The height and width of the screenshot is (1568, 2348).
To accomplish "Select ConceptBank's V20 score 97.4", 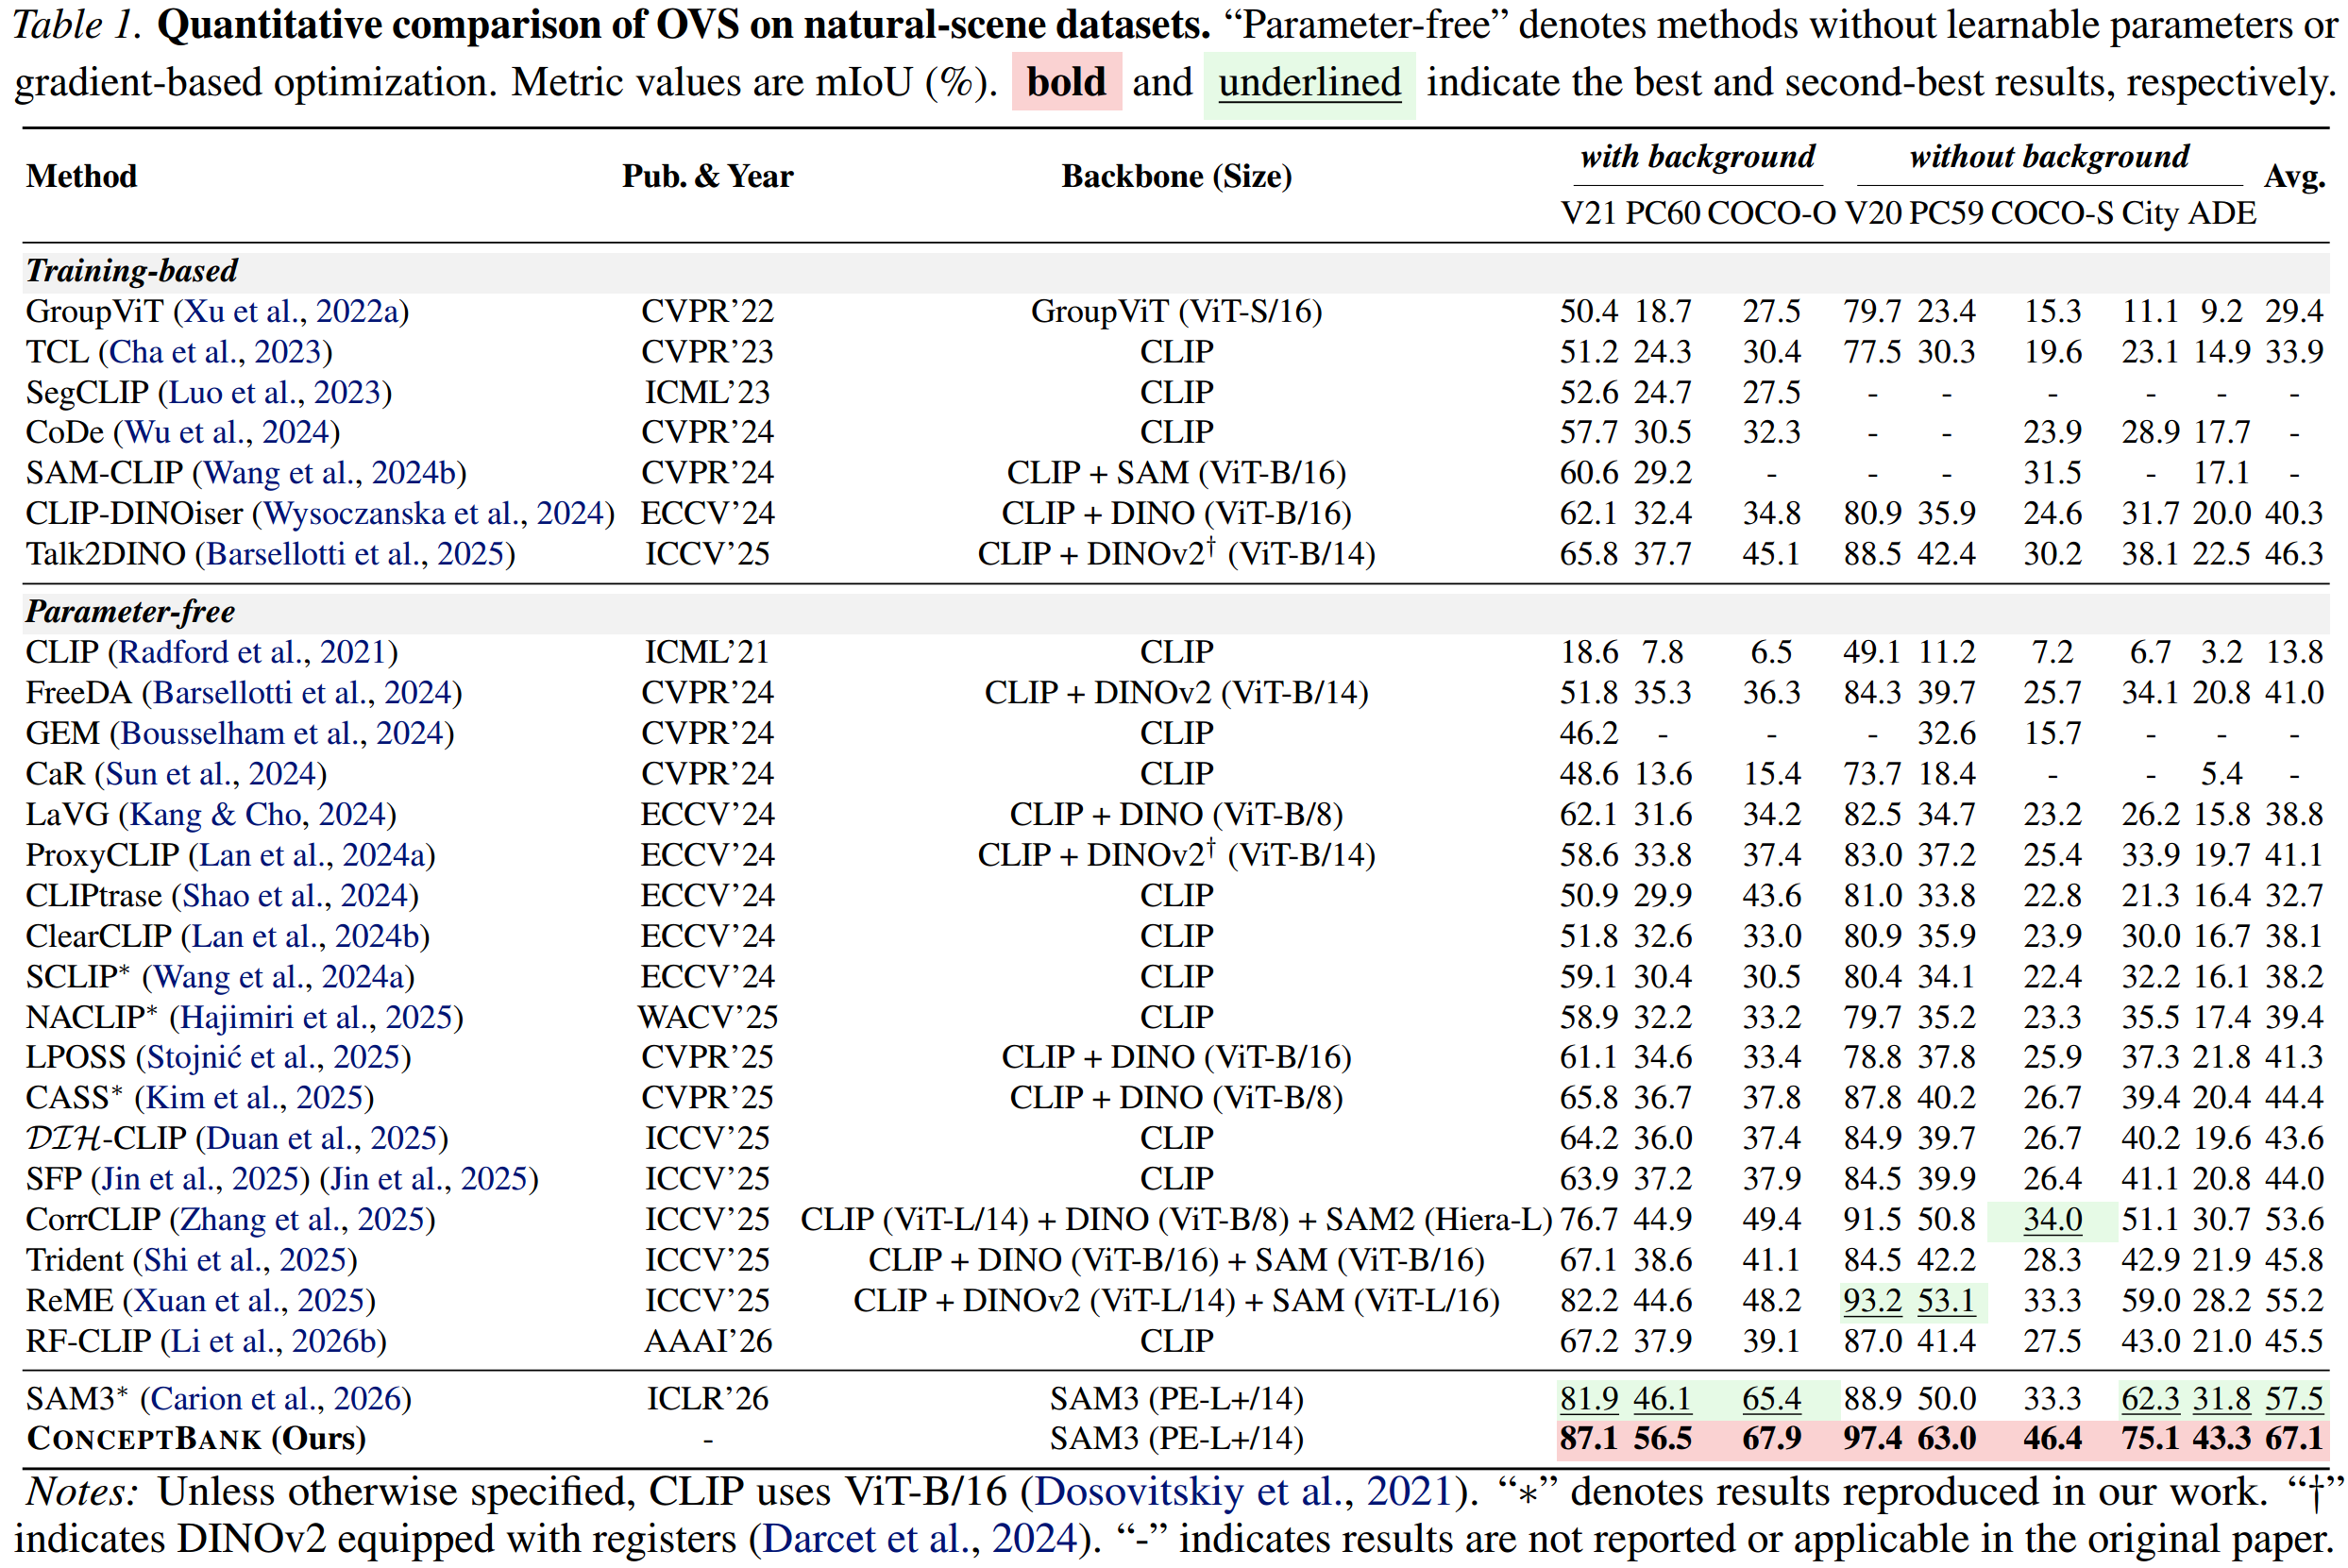I will click(x=1873, y=1439).
